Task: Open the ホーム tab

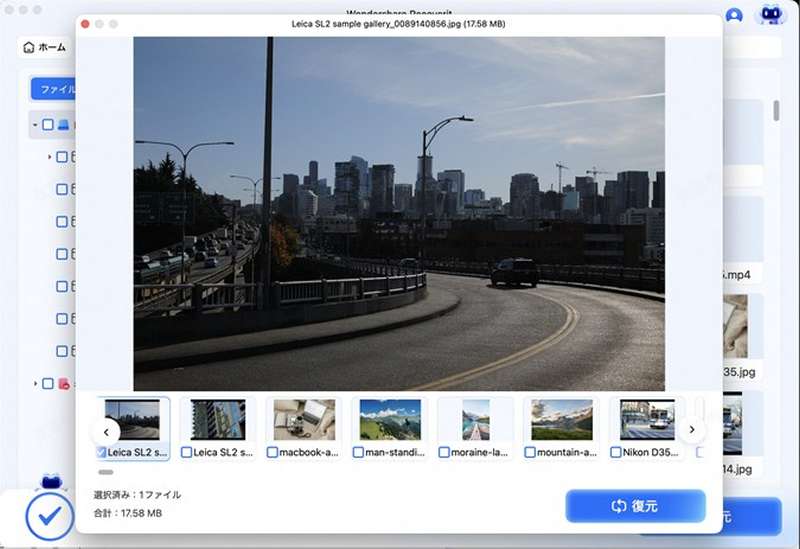Action: (45, 47)
